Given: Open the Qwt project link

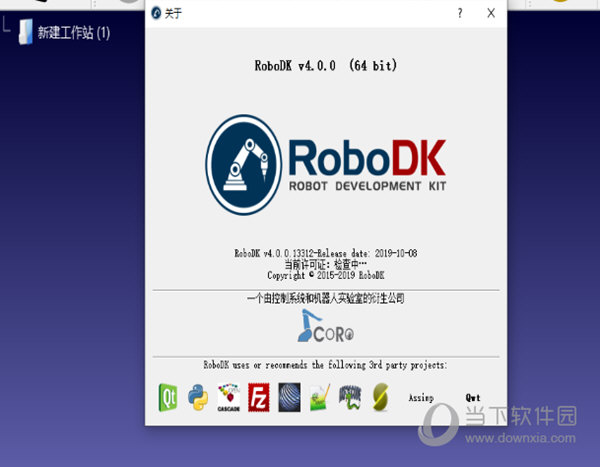Looking at the screenshot, I should point(473,398).
